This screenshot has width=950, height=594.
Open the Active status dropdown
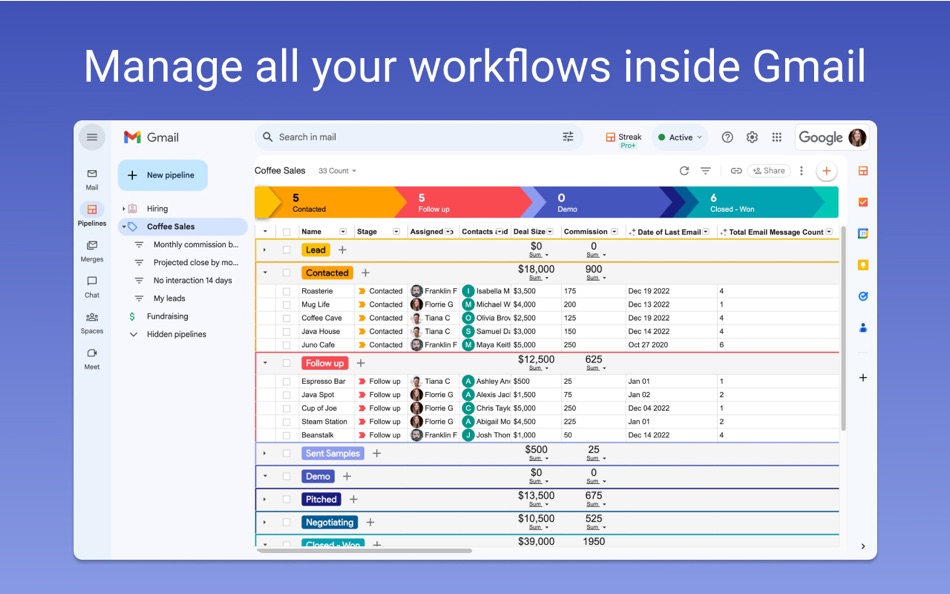(x=680, y=138)
